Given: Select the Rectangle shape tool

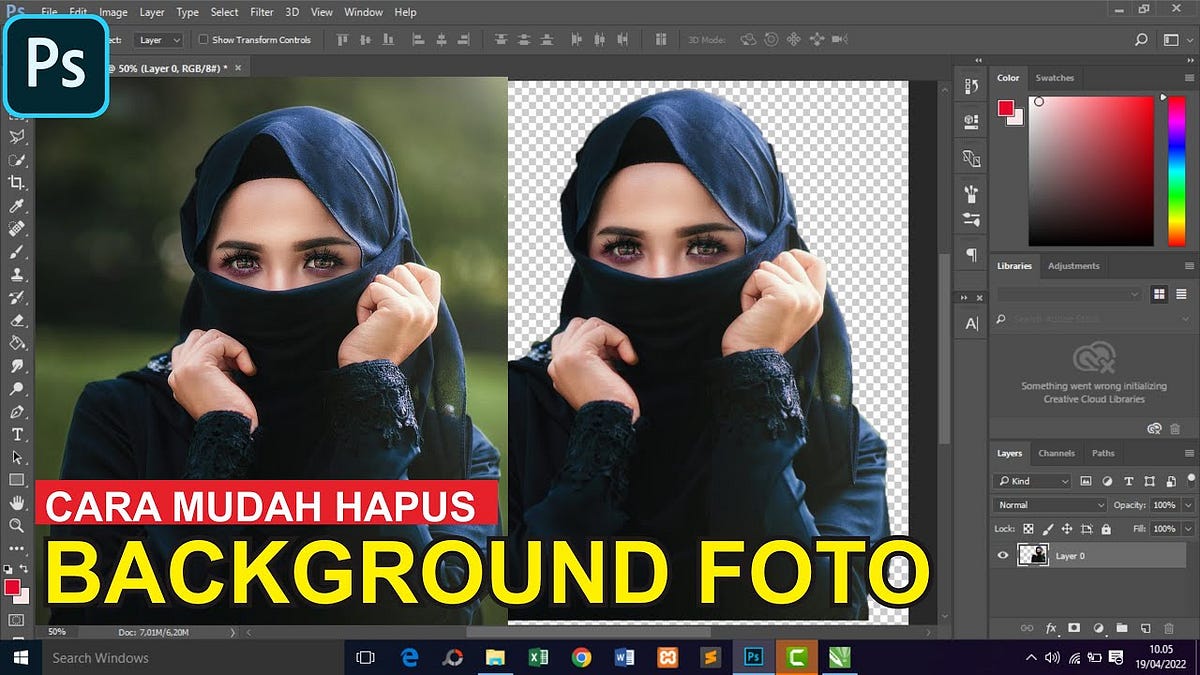Looking at the screenshot, I should (17, 480).
